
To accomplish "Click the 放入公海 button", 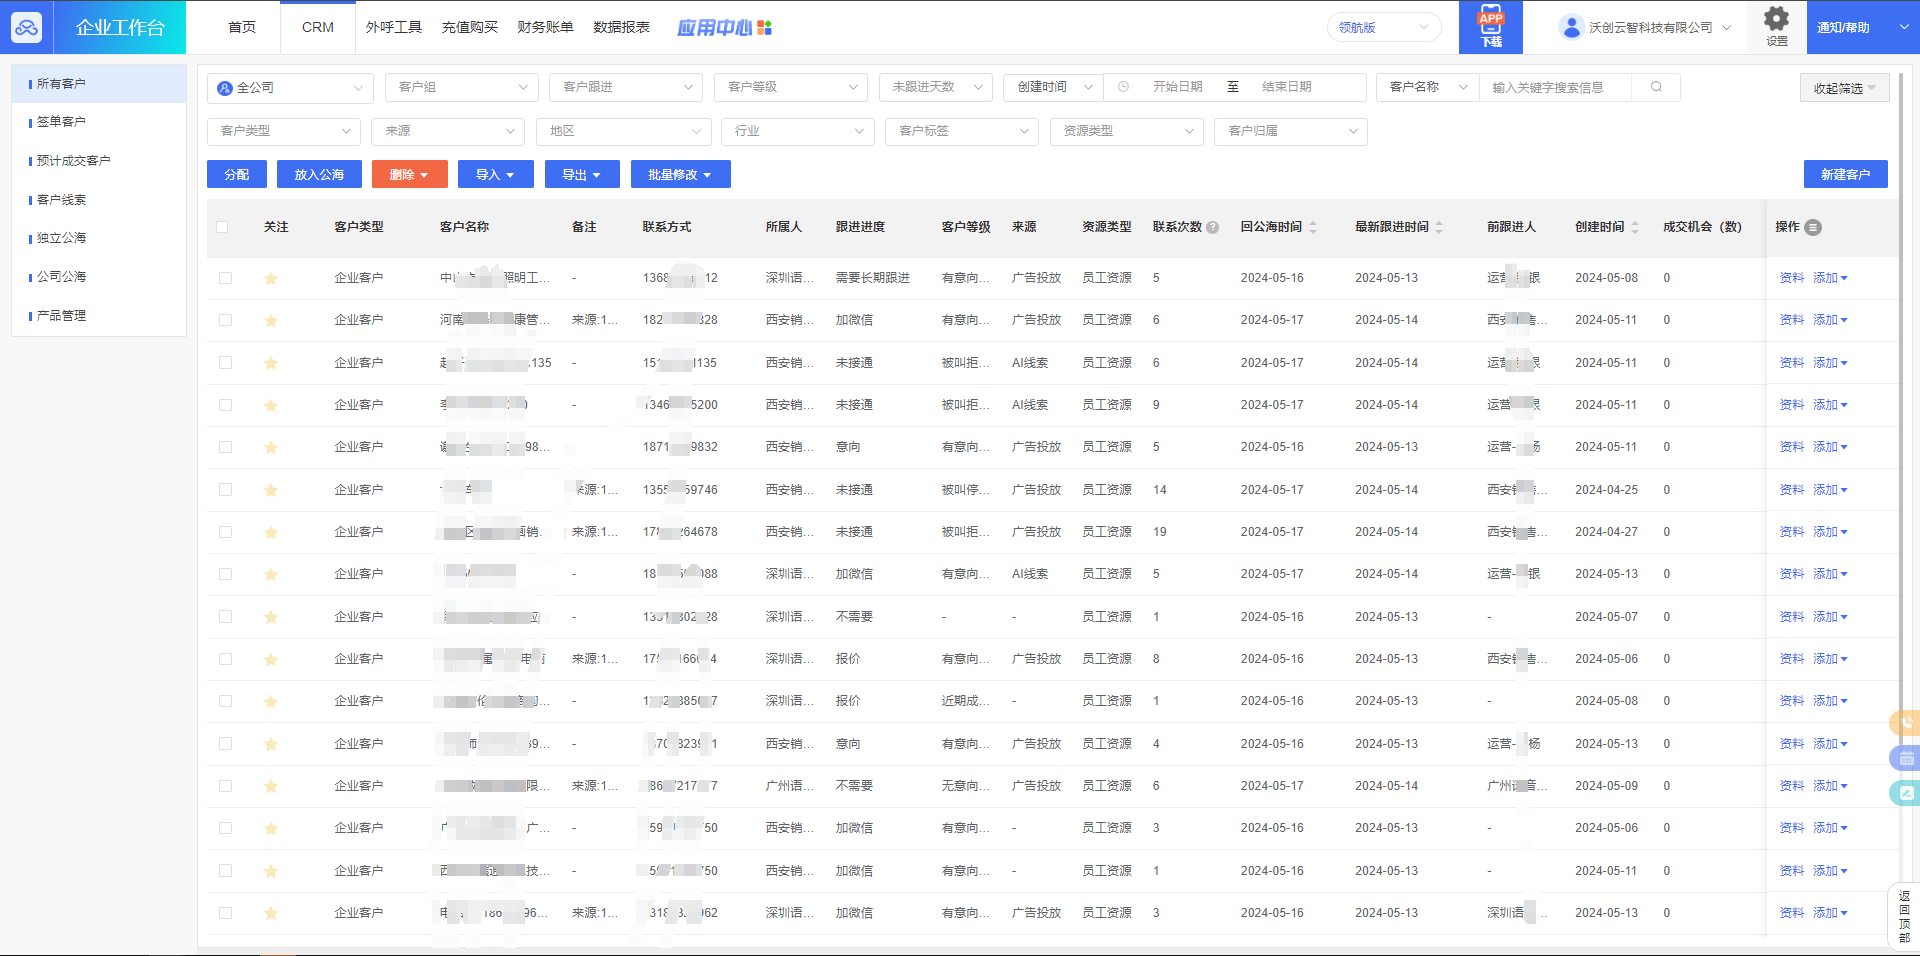I will click(319, 174).
